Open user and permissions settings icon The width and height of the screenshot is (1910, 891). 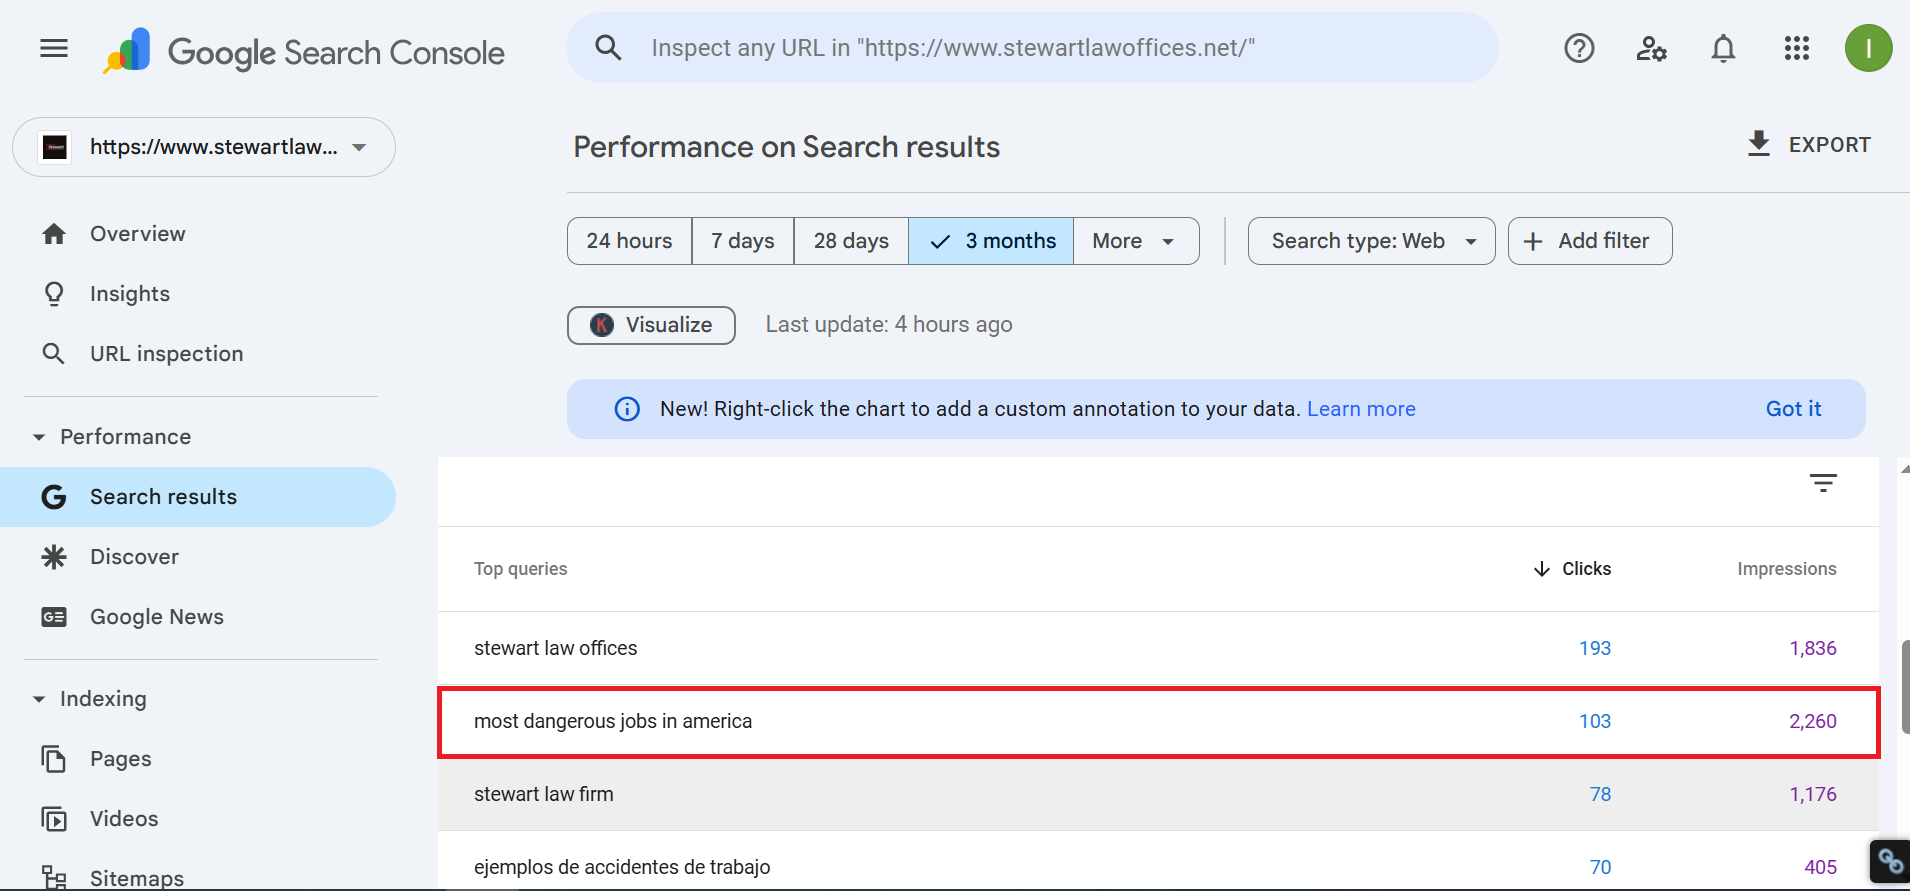tap(1651, 48)
